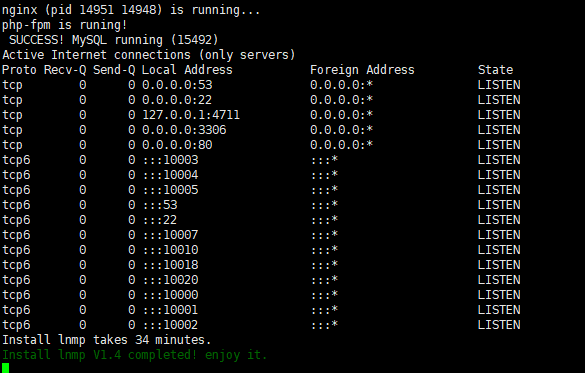The width and height of the screenshot is (585, 373).
Task: Click local address :::10001
Action: [x=171, y=310]
